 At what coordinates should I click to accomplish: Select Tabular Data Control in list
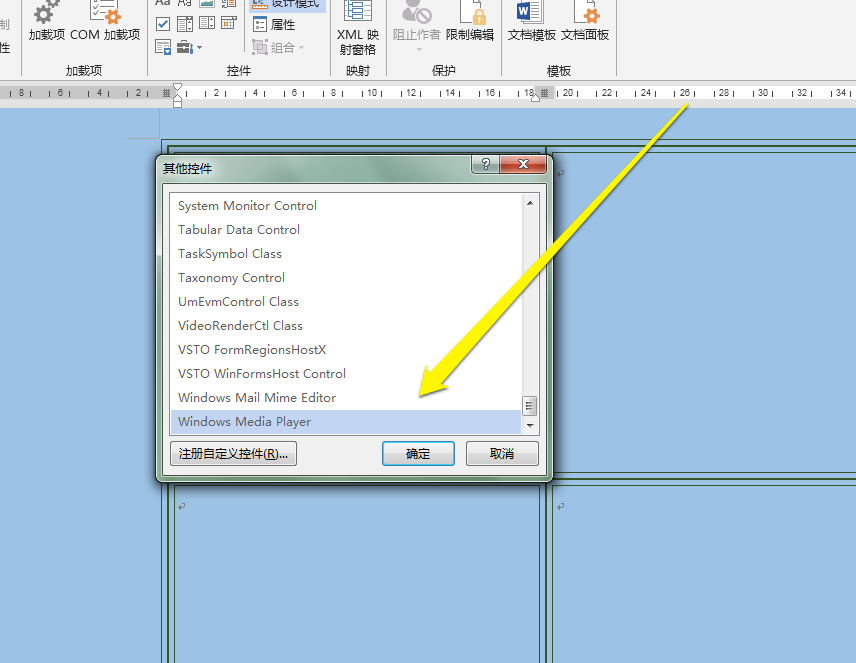click(346, 230)
